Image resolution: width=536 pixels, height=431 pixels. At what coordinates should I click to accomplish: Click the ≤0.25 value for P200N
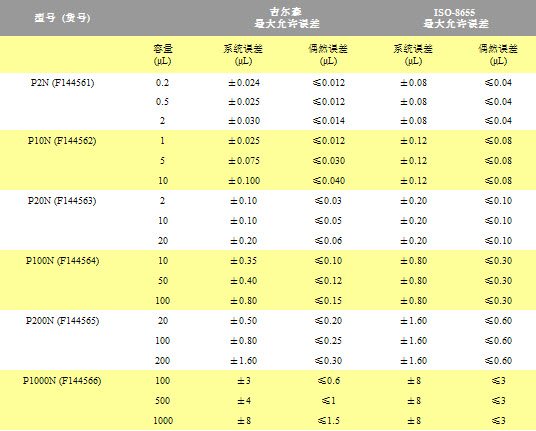(329, 340)
